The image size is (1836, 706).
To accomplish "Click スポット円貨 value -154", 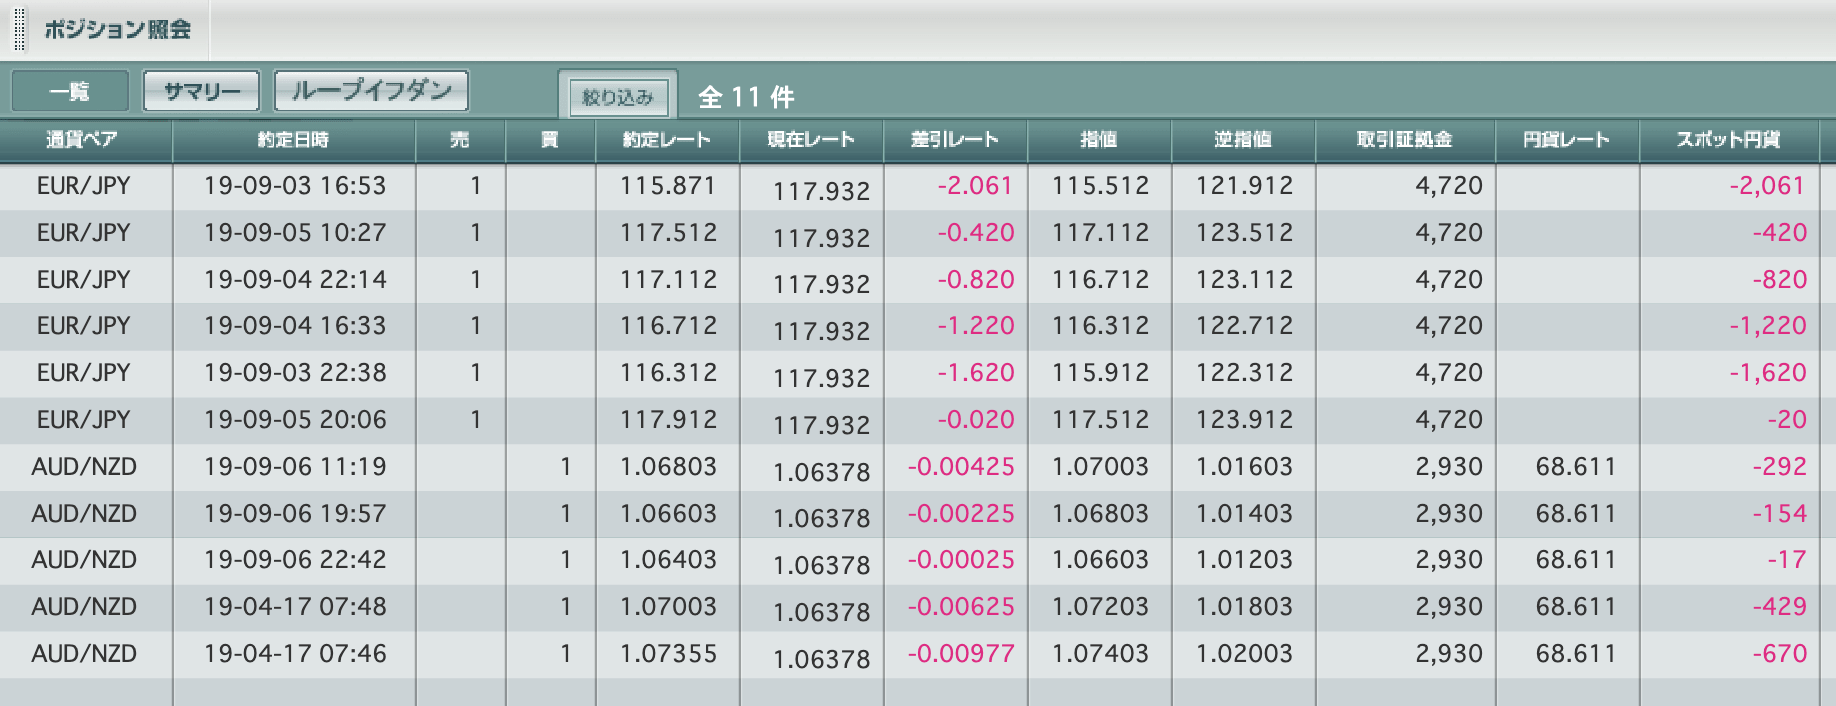I will pyautogui.click(x=1779, y=514).
